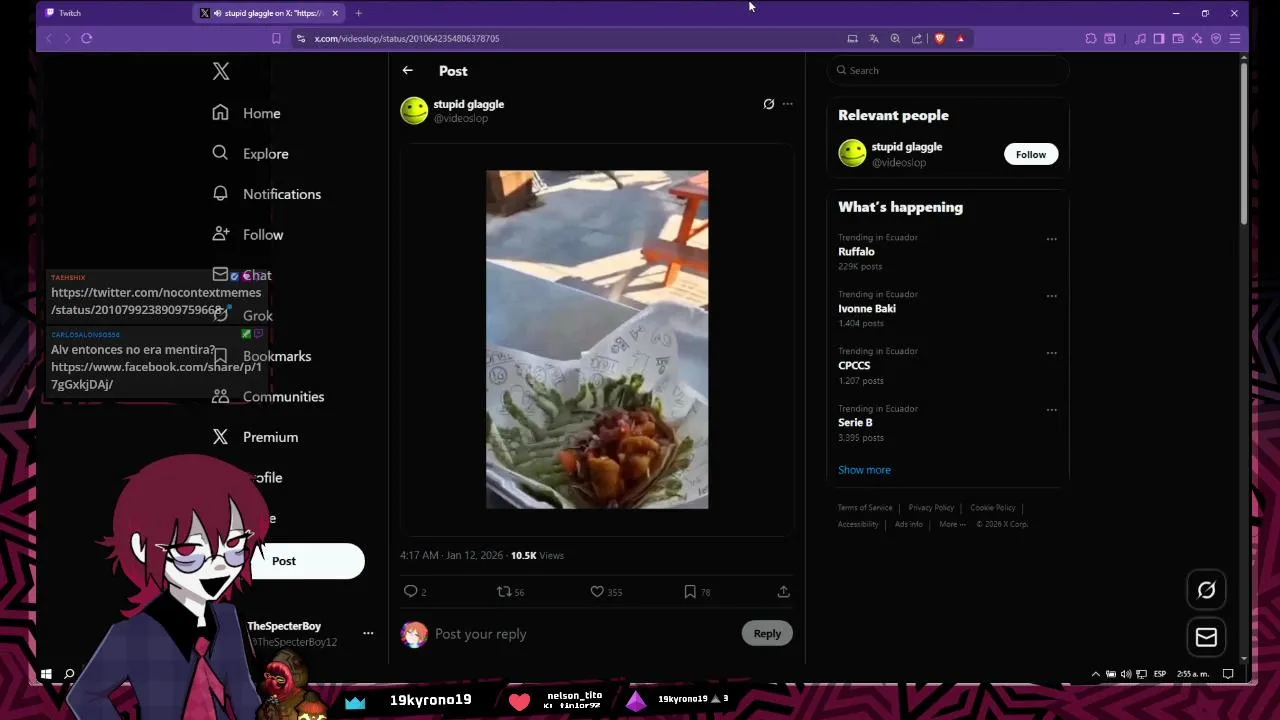Click Show more under What's happening
Image resolution: width=1280 pixels, height=720 pixels.
864,470
